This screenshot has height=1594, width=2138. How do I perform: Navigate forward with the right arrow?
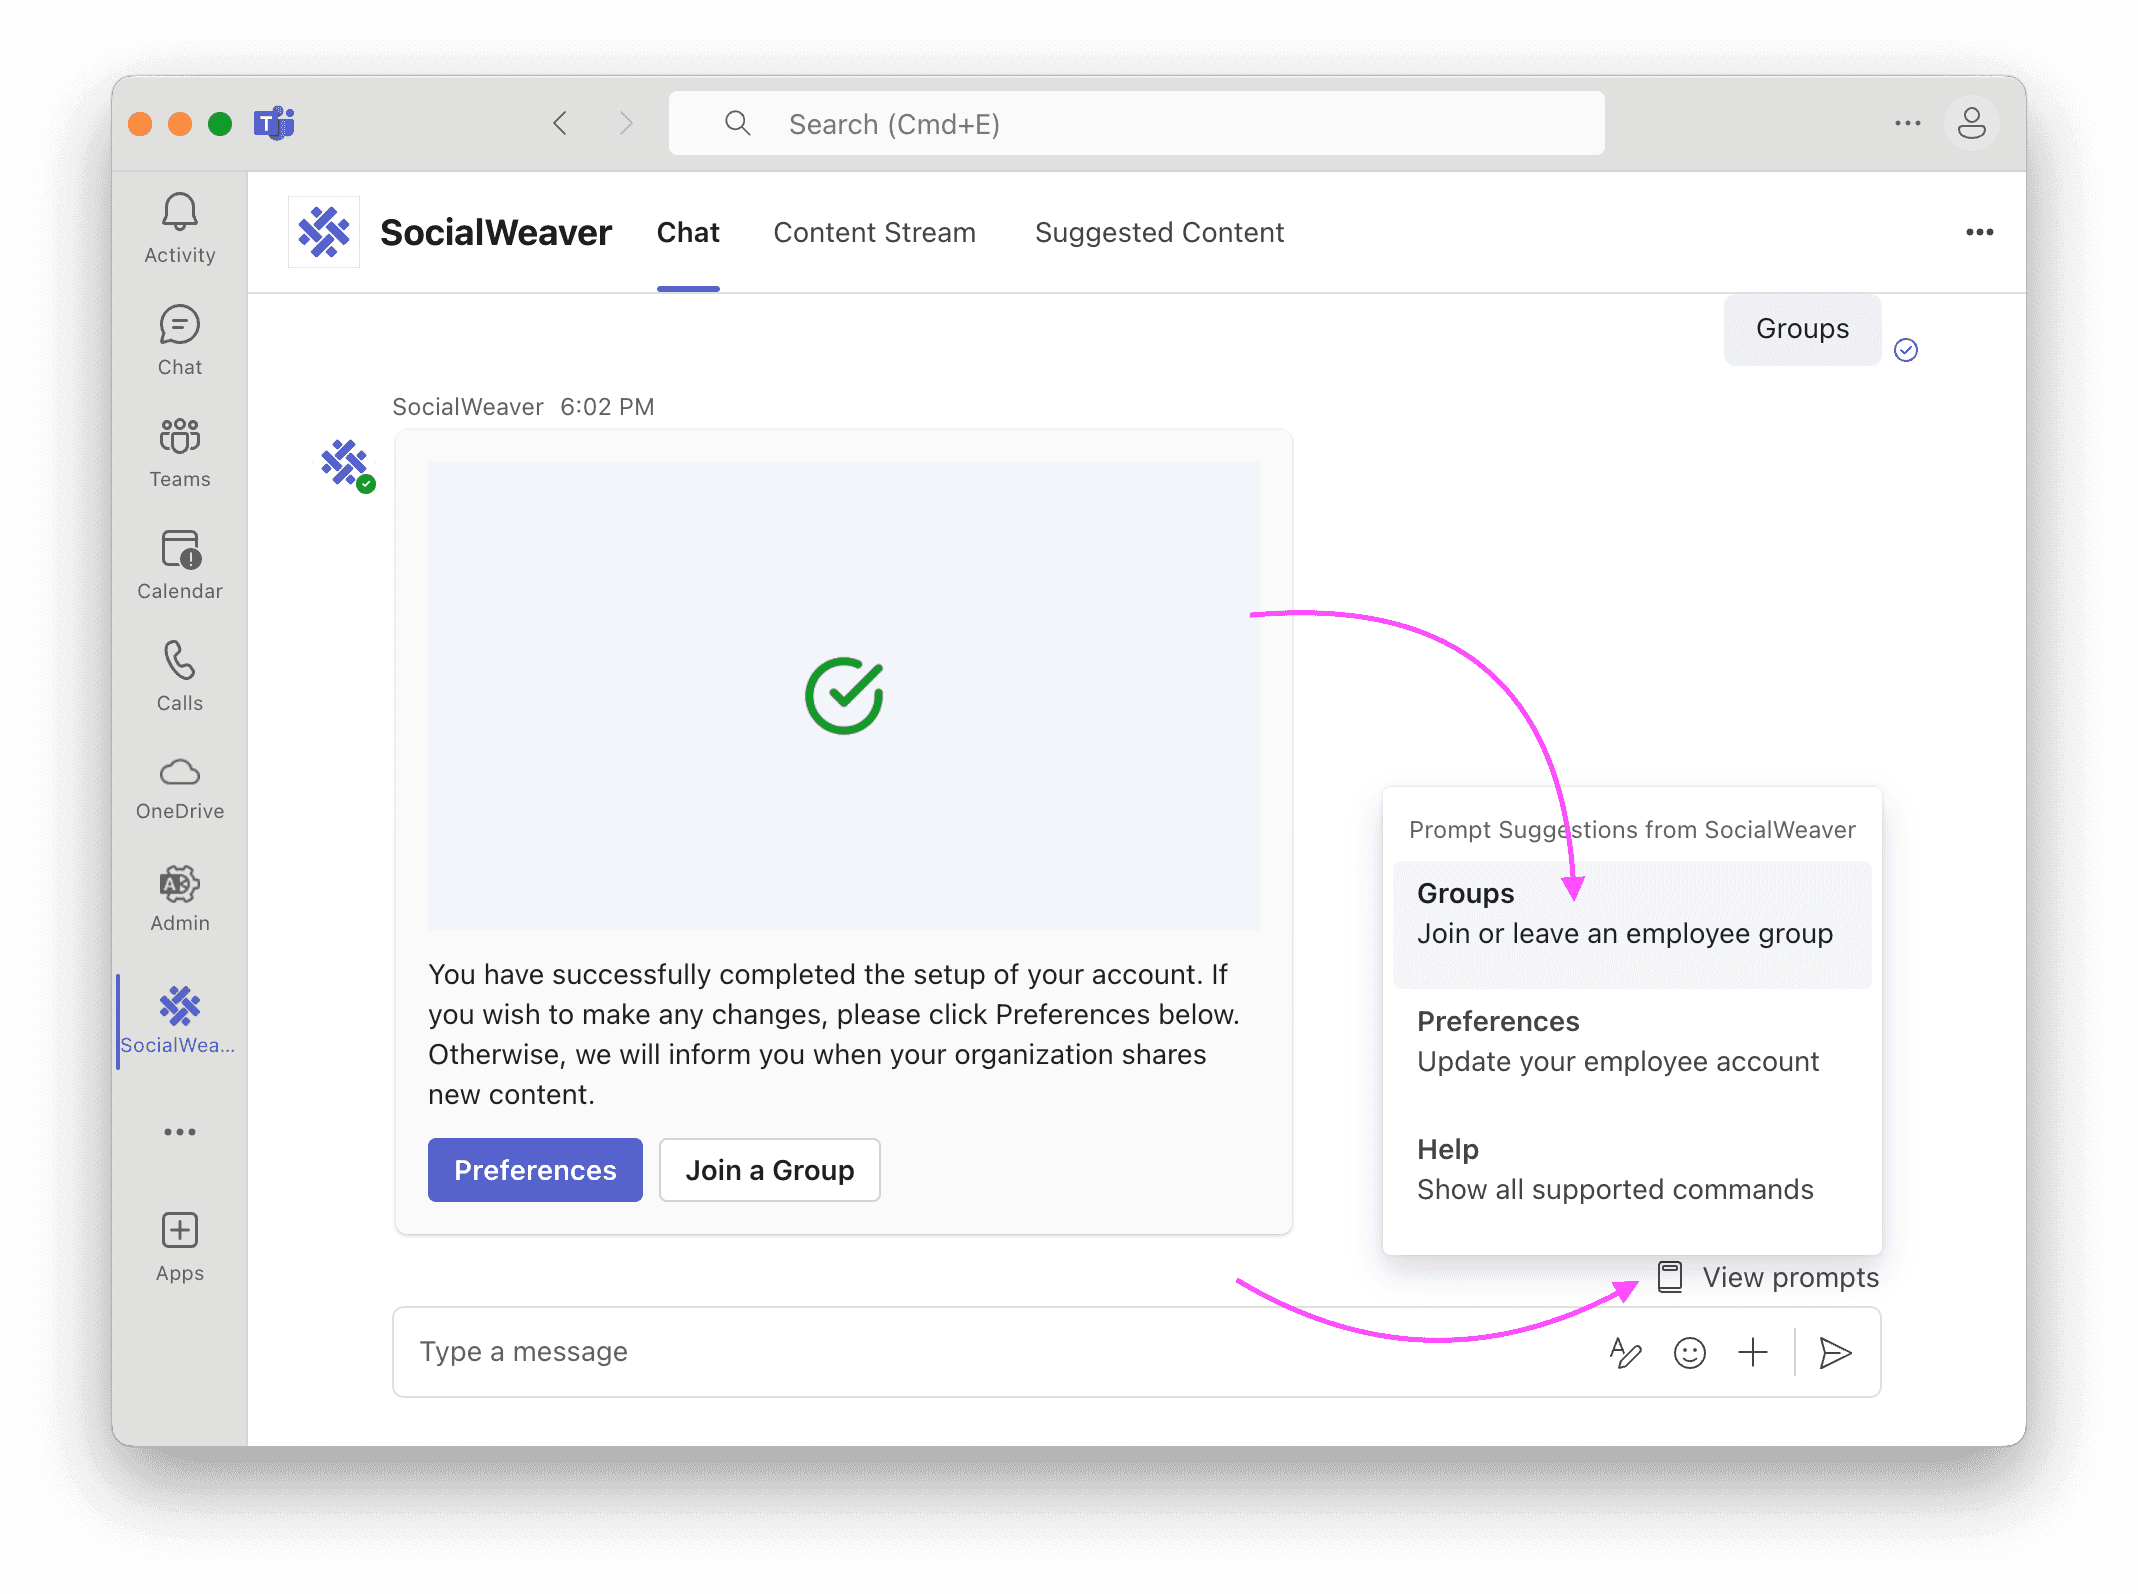(626, 123)
